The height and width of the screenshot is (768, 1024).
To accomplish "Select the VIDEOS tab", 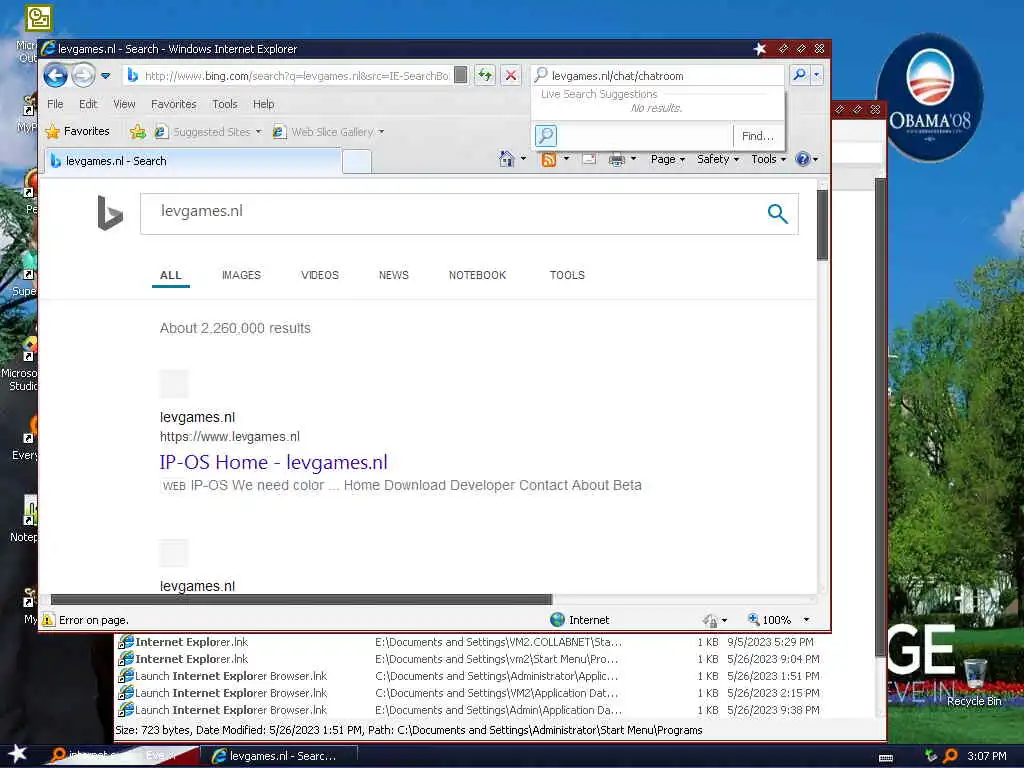I will point(319,275).
